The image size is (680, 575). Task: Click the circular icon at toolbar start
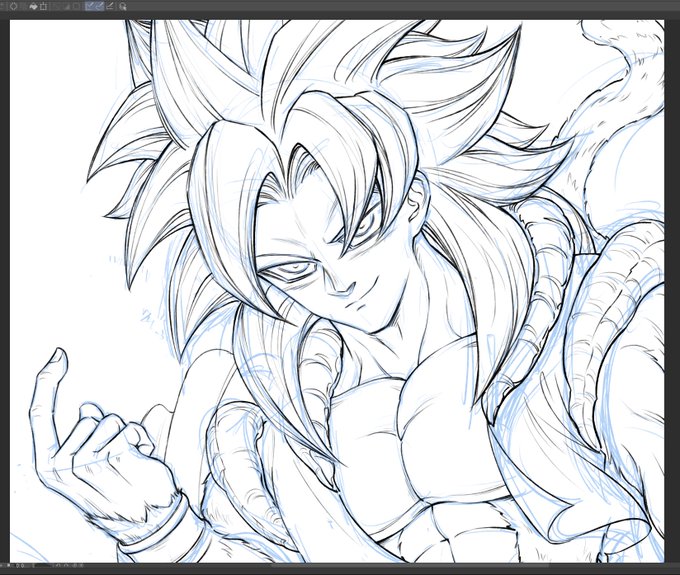(13, 6)
